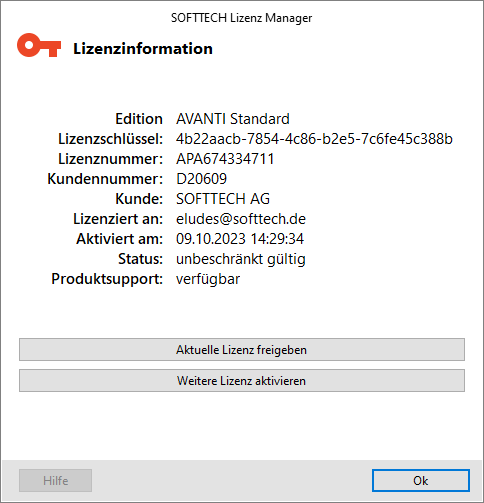
Task: Click the Weitere Lizenz aktivieren button
Action: pos(242,380)
